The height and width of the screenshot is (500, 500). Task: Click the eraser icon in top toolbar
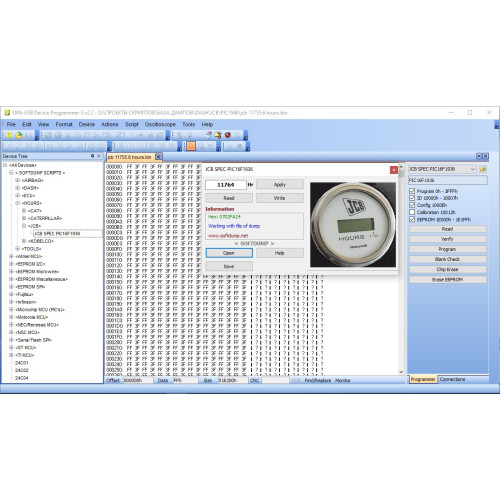click(209, 135)
